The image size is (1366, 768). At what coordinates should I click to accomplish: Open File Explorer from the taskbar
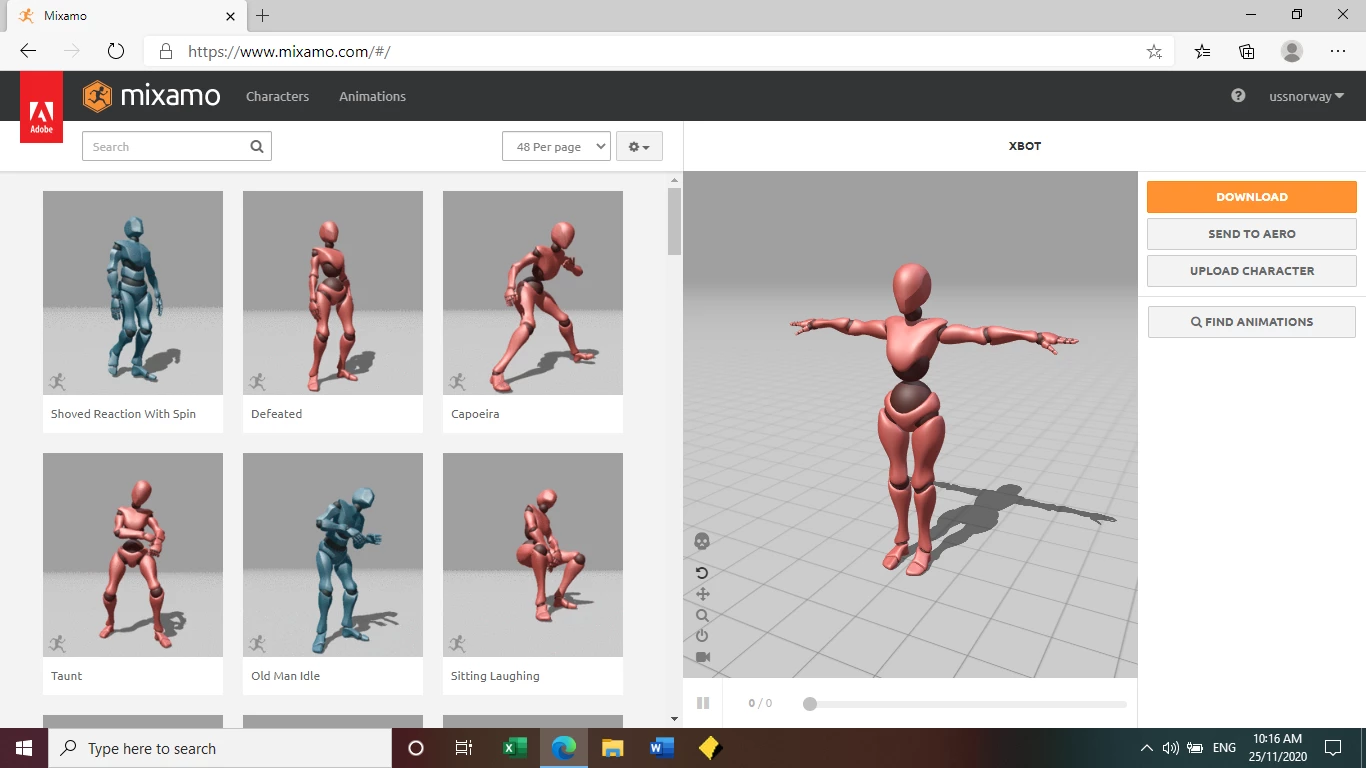click(613, 748)
